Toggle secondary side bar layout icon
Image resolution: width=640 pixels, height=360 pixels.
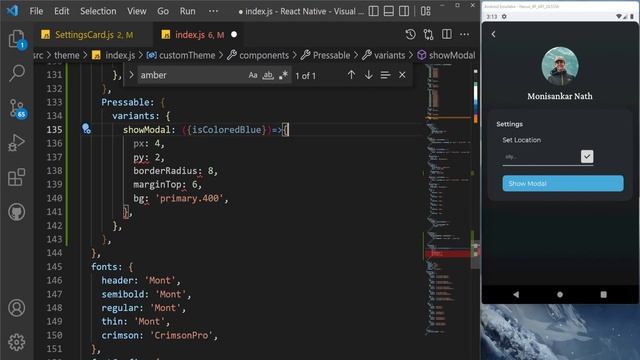pos(404,11)
